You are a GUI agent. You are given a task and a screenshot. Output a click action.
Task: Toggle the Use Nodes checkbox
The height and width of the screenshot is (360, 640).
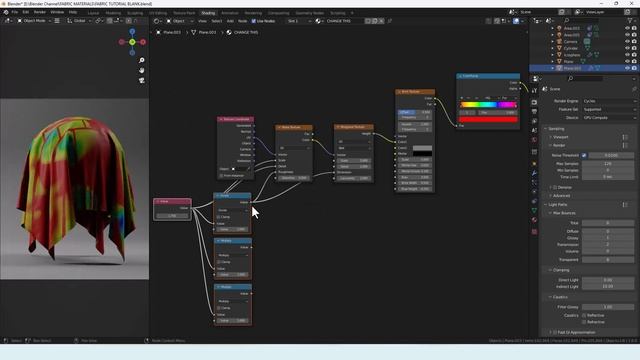click(x=253, y=21)
